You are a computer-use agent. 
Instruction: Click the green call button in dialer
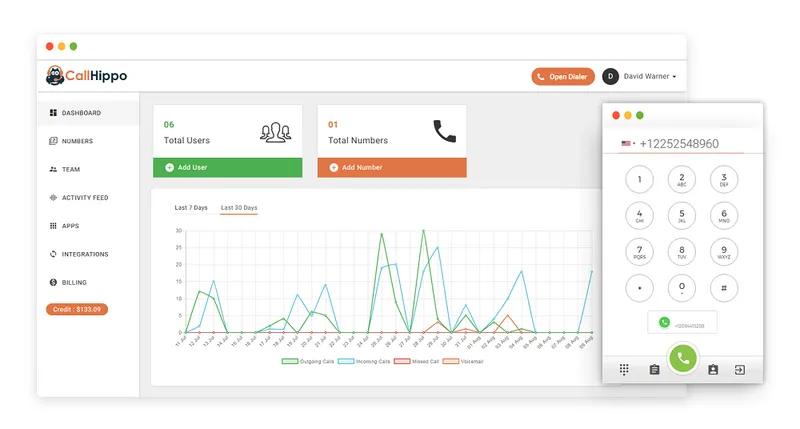683,358
